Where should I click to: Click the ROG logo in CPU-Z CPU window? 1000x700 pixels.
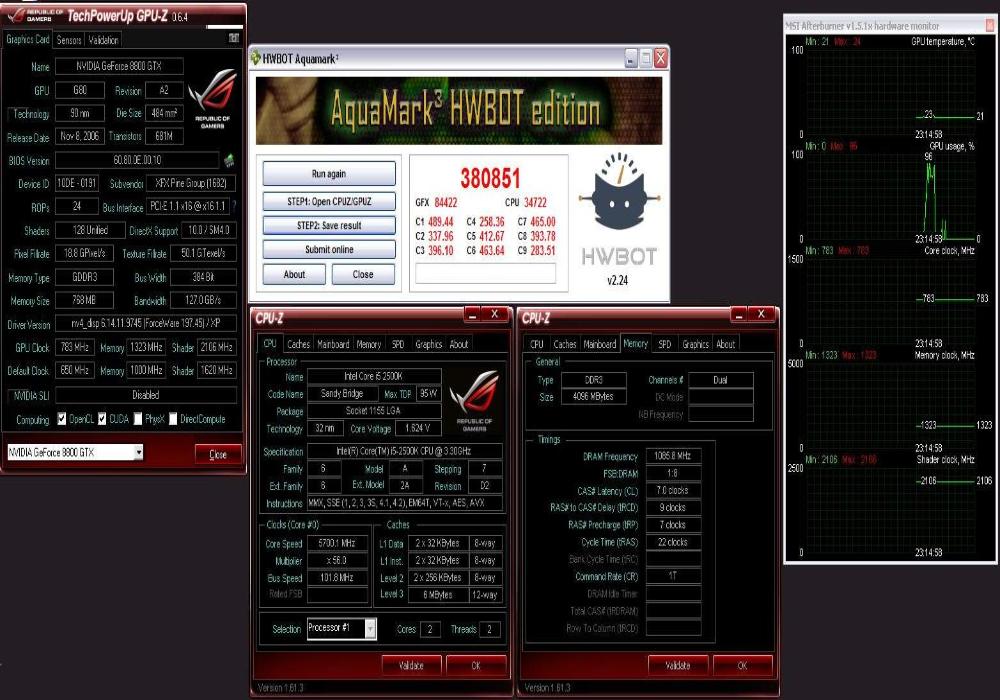(474, 400)
